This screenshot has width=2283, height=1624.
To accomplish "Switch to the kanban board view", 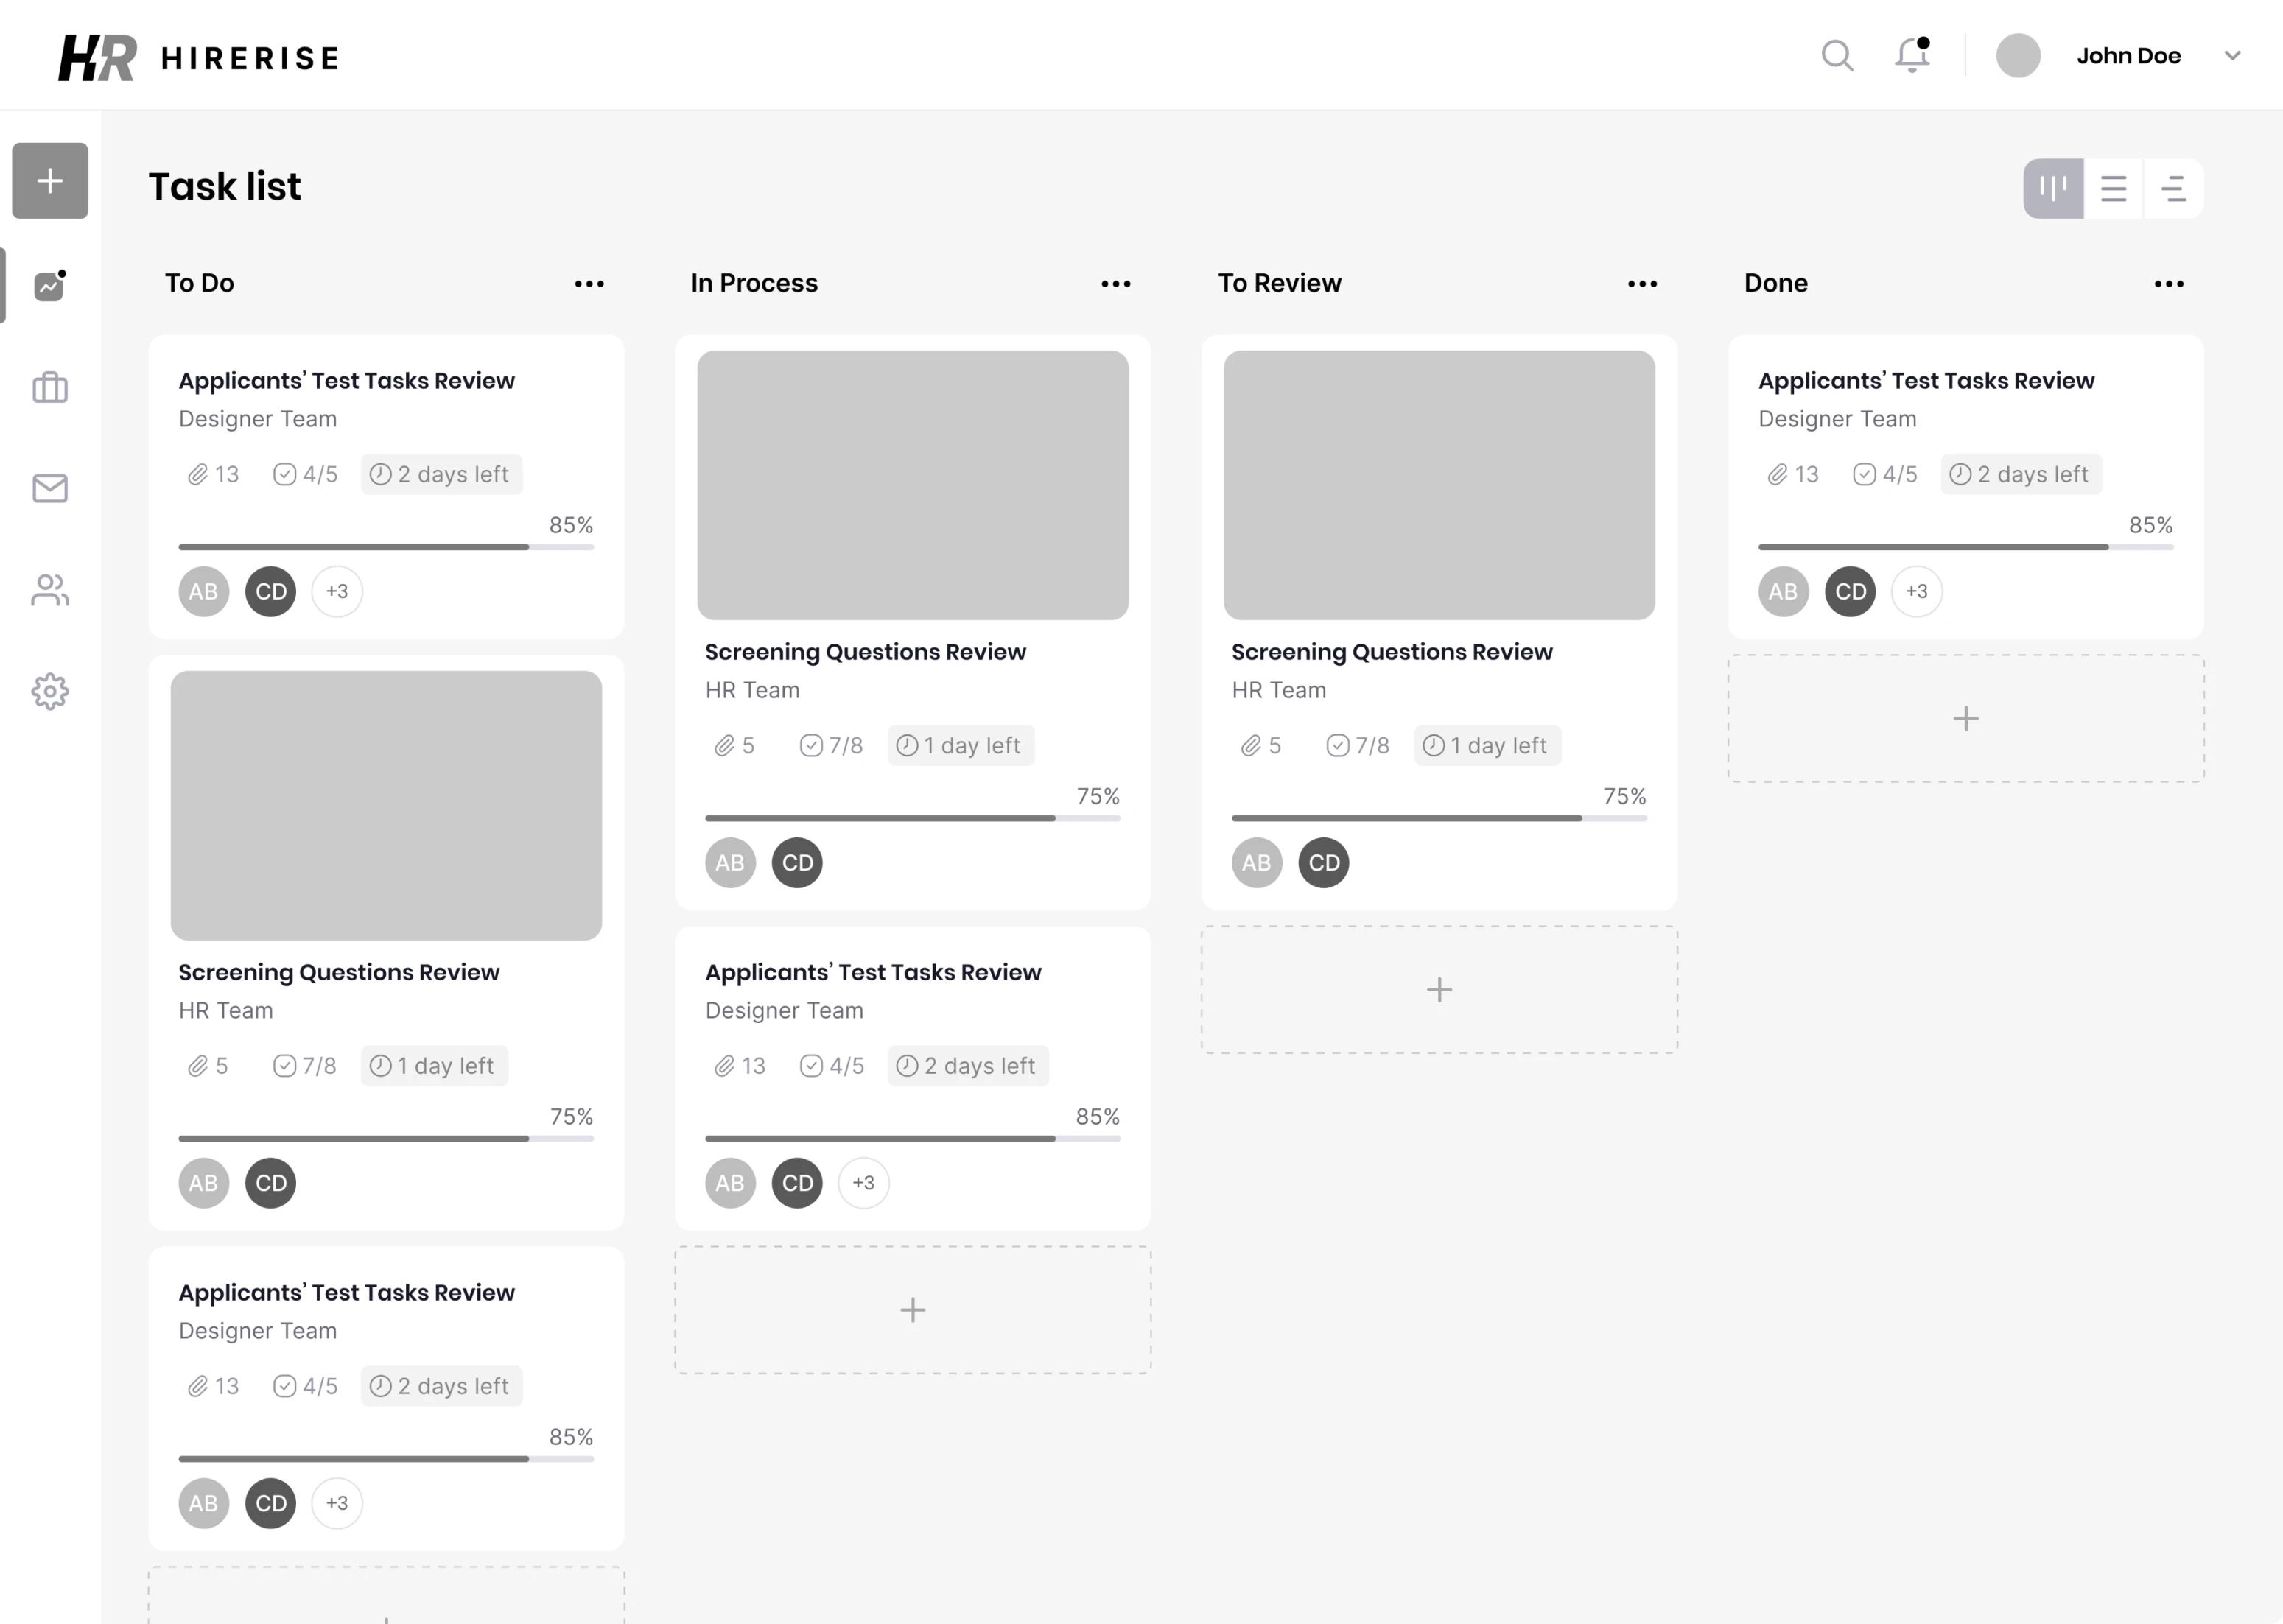I will pyautogui.click(x=2052, y=188).
